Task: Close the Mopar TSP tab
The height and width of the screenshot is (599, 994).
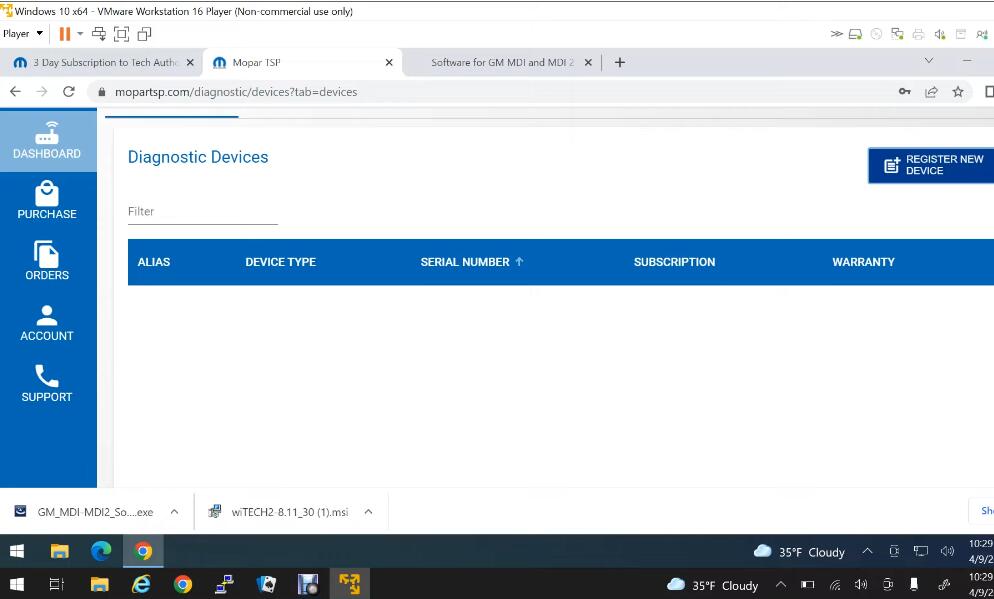Action: coord(389,62)
